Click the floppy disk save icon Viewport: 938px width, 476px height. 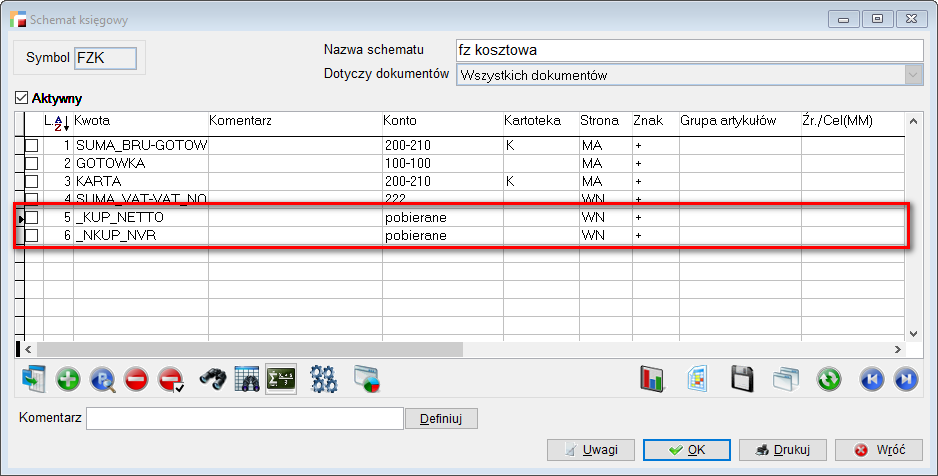click(x=742, y=380)
